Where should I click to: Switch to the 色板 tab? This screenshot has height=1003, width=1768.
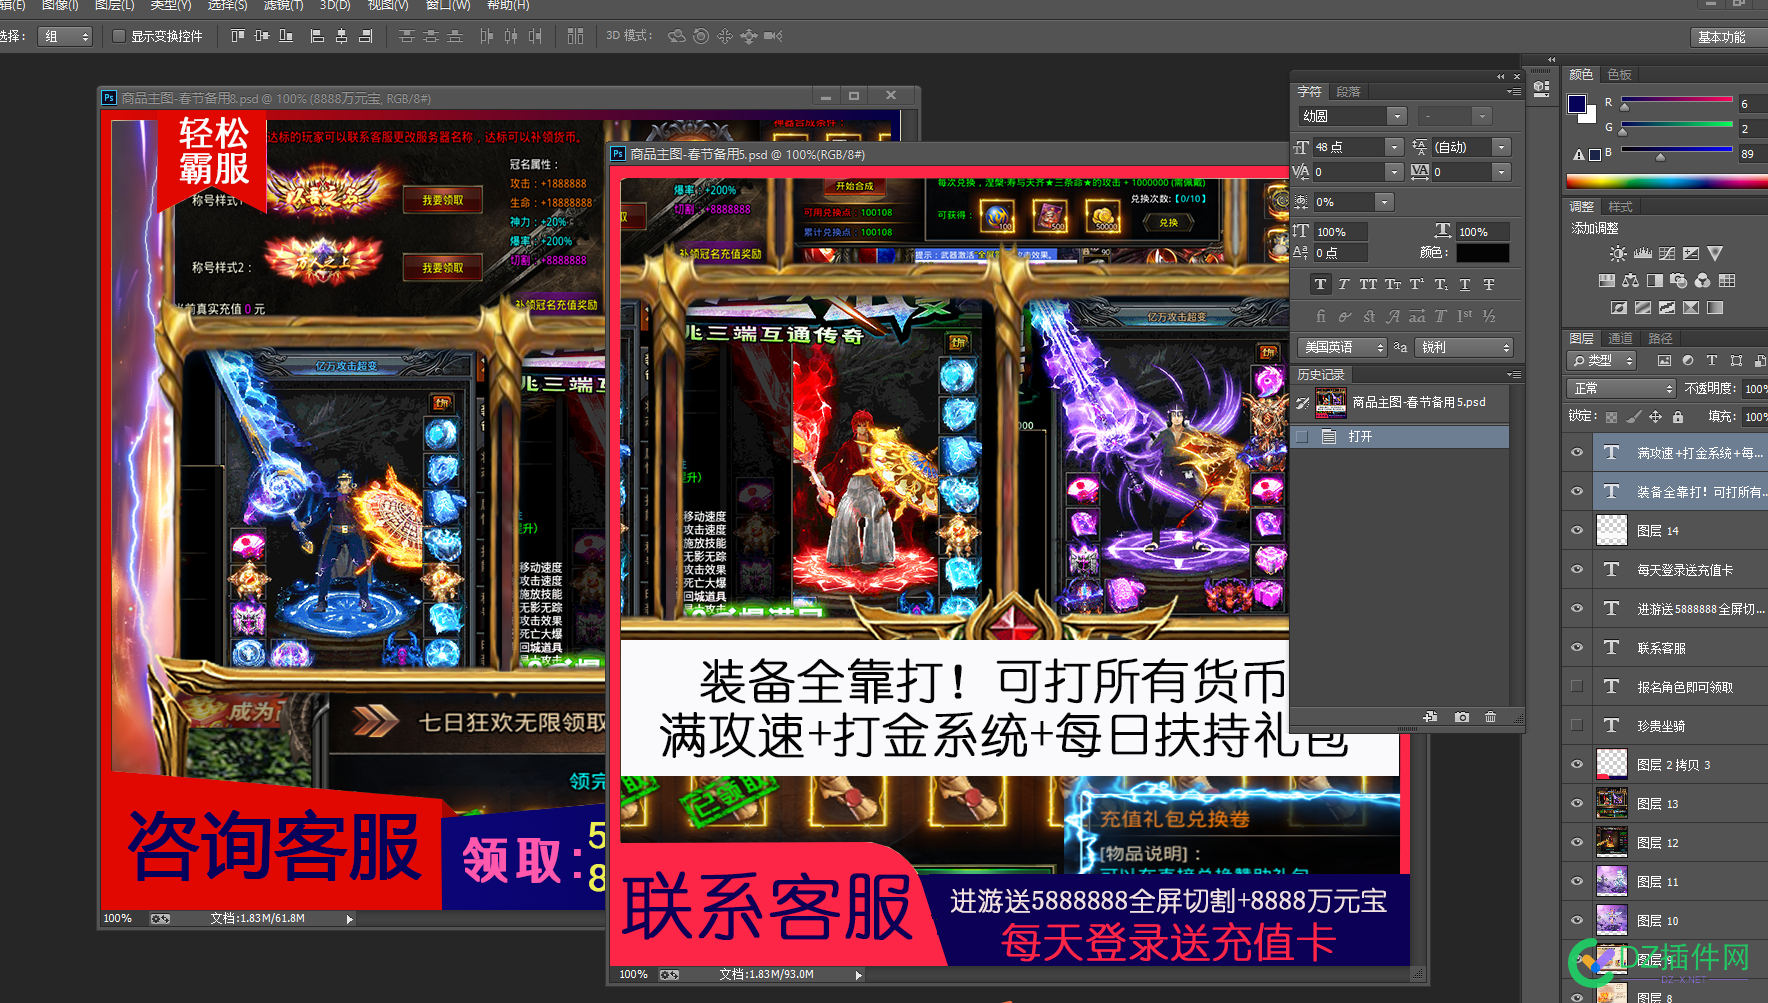click(1619, 75)
